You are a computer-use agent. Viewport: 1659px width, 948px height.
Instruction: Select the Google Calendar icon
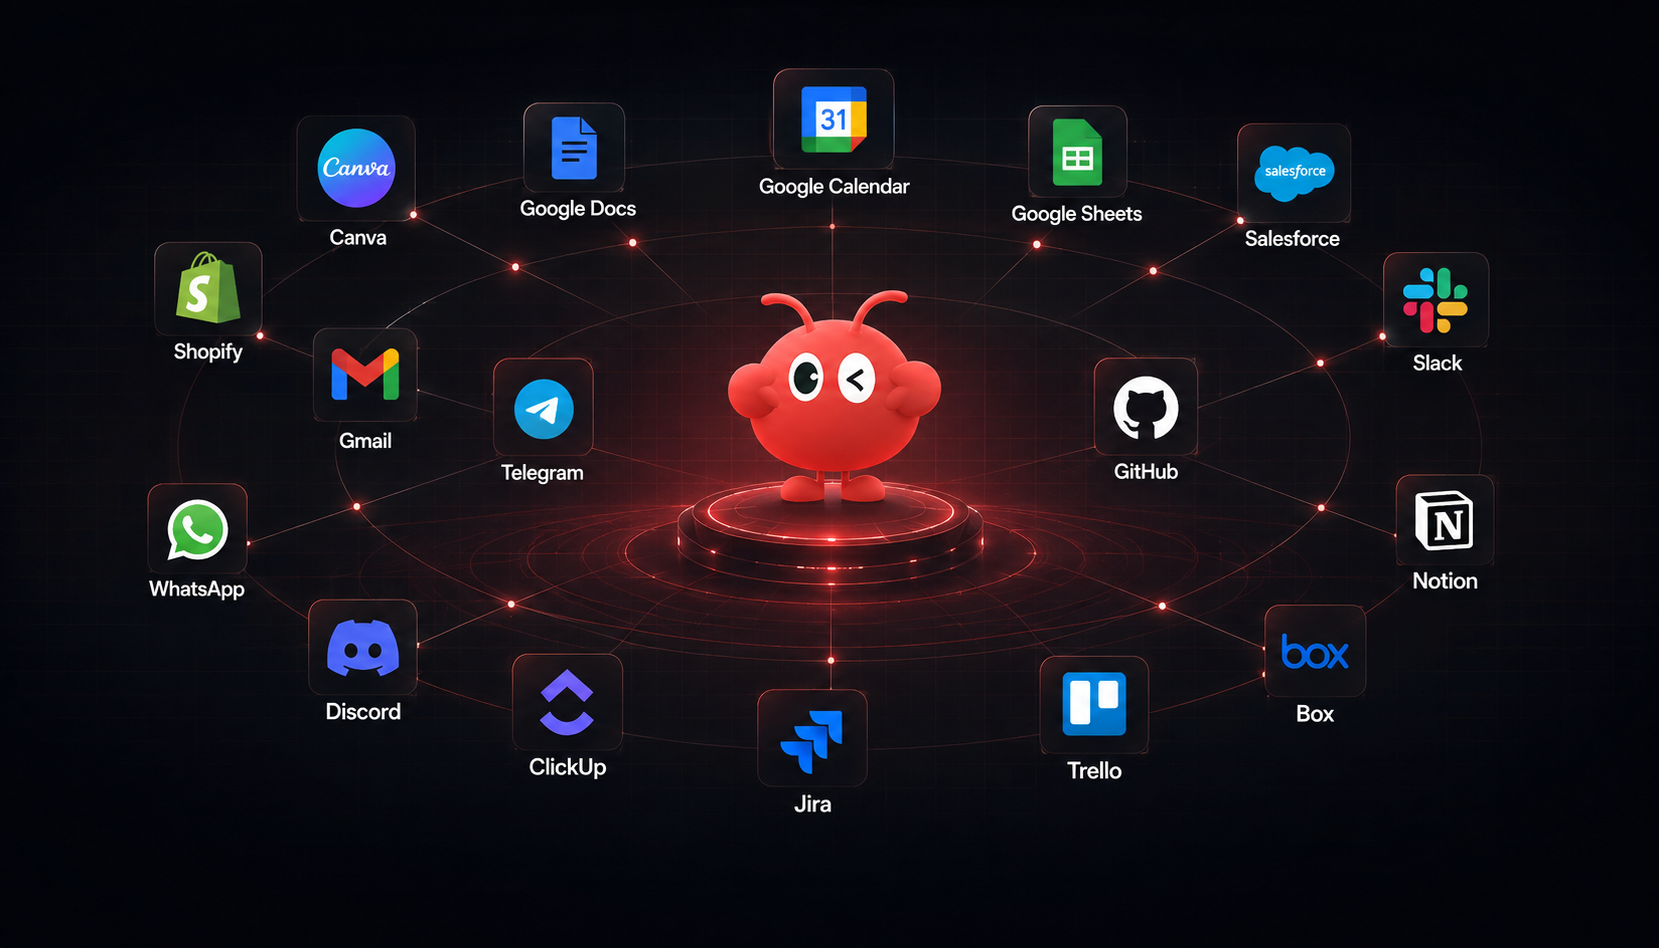point(833,119)
